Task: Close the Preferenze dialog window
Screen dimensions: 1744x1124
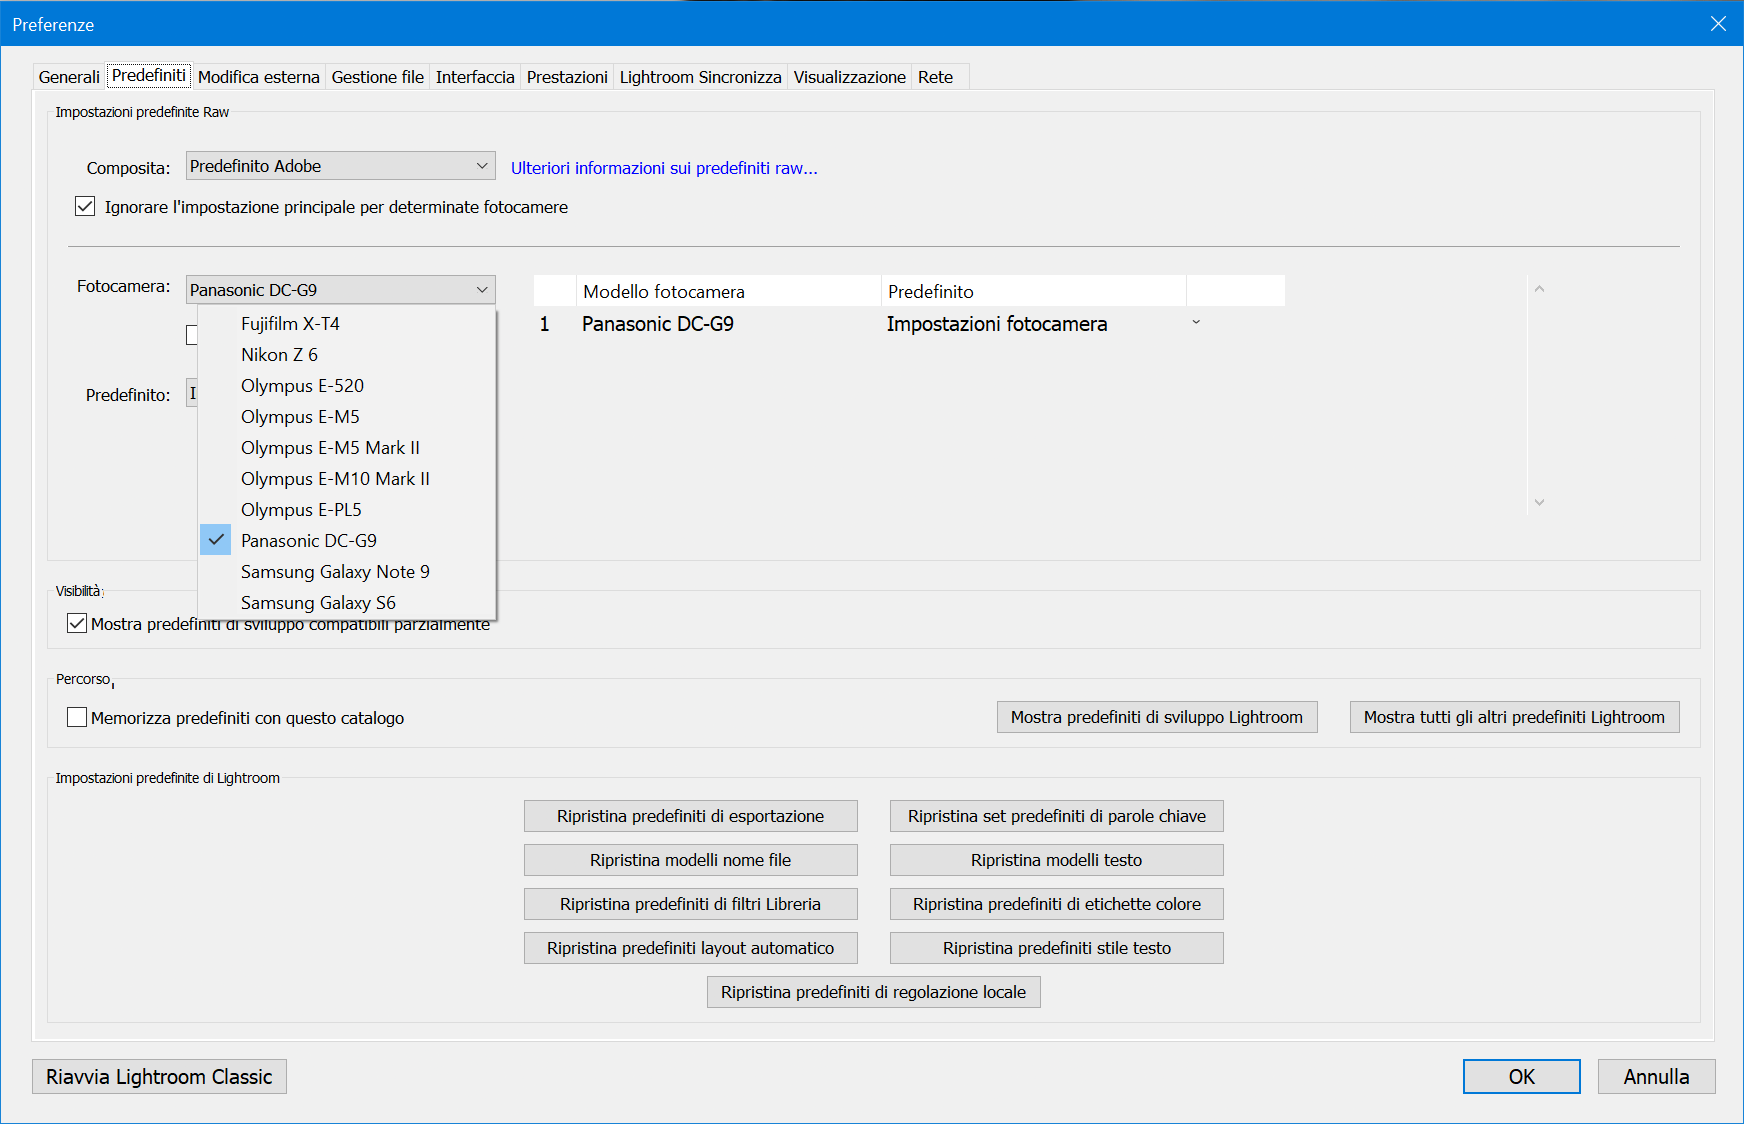Action: point(1718,24)
